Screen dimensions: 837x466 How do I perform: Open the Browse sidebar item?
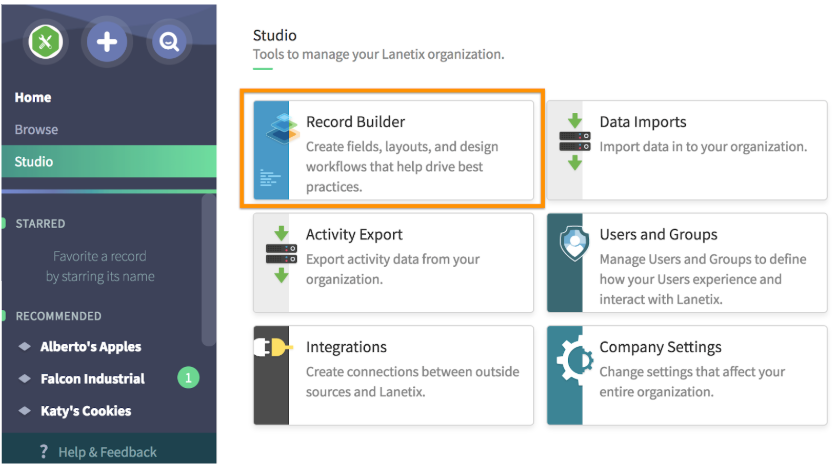(x=36, y=129)
